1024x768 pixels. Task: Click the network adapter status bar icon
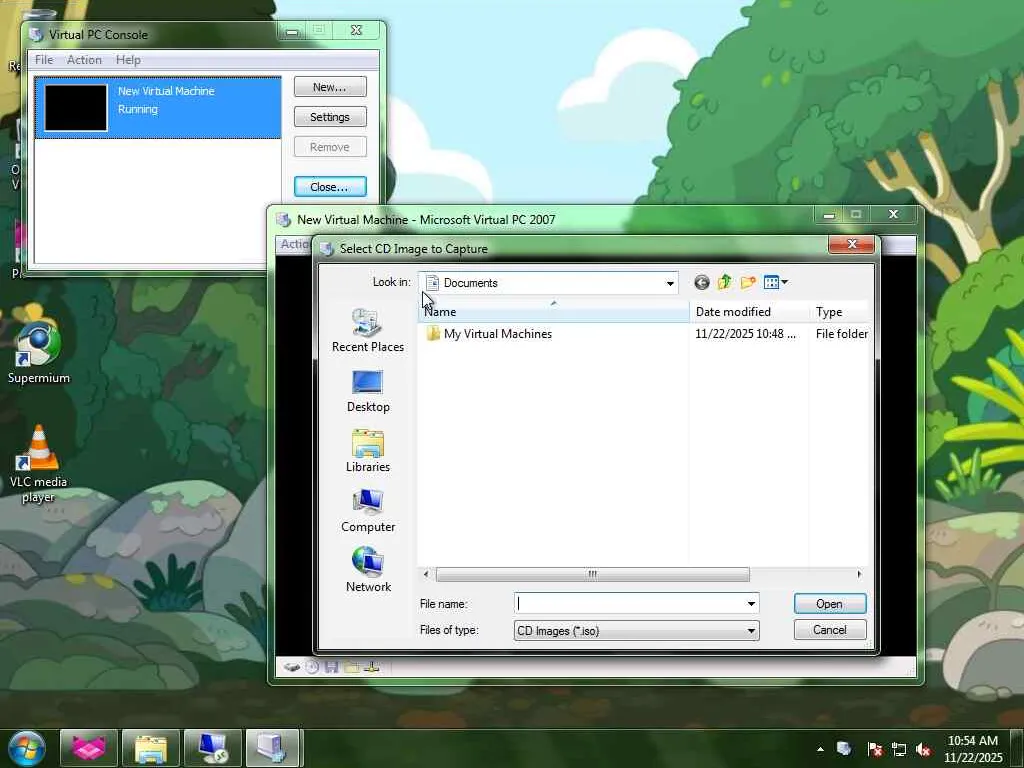click(x=372, y=667)
